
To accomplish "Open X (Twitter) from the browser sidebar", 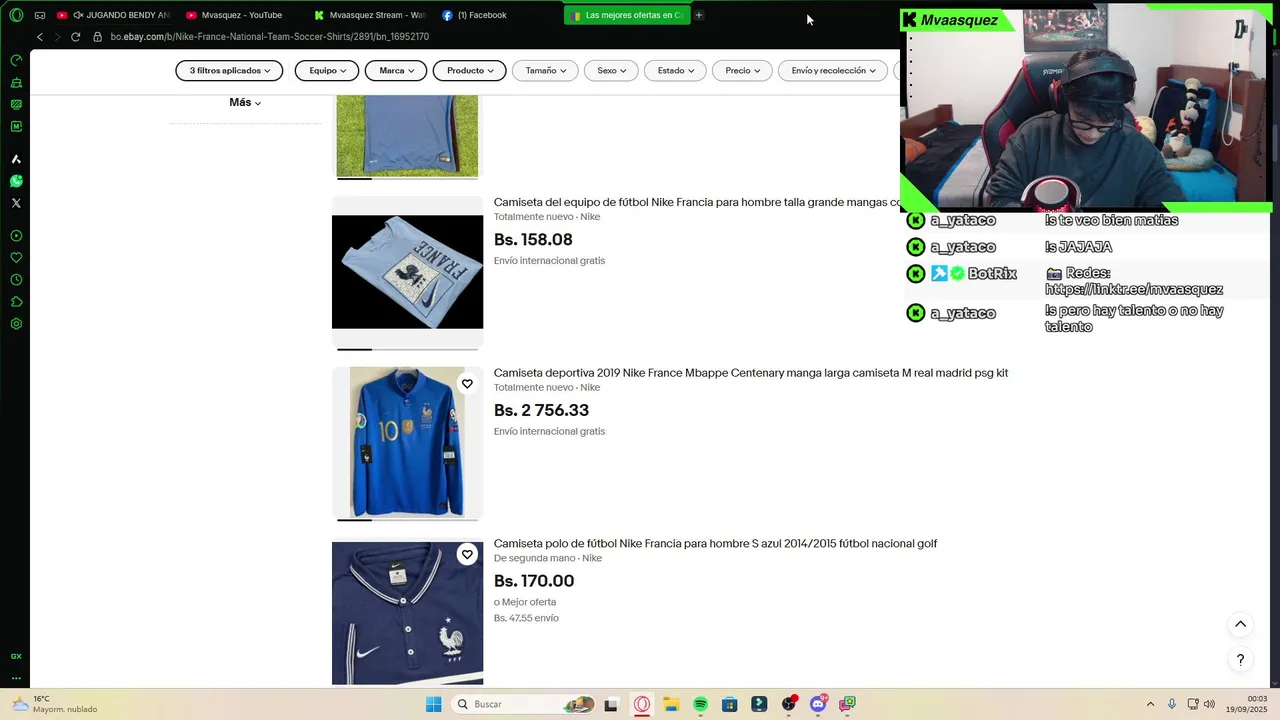I will pyautogui.click(x=16, y=203).
